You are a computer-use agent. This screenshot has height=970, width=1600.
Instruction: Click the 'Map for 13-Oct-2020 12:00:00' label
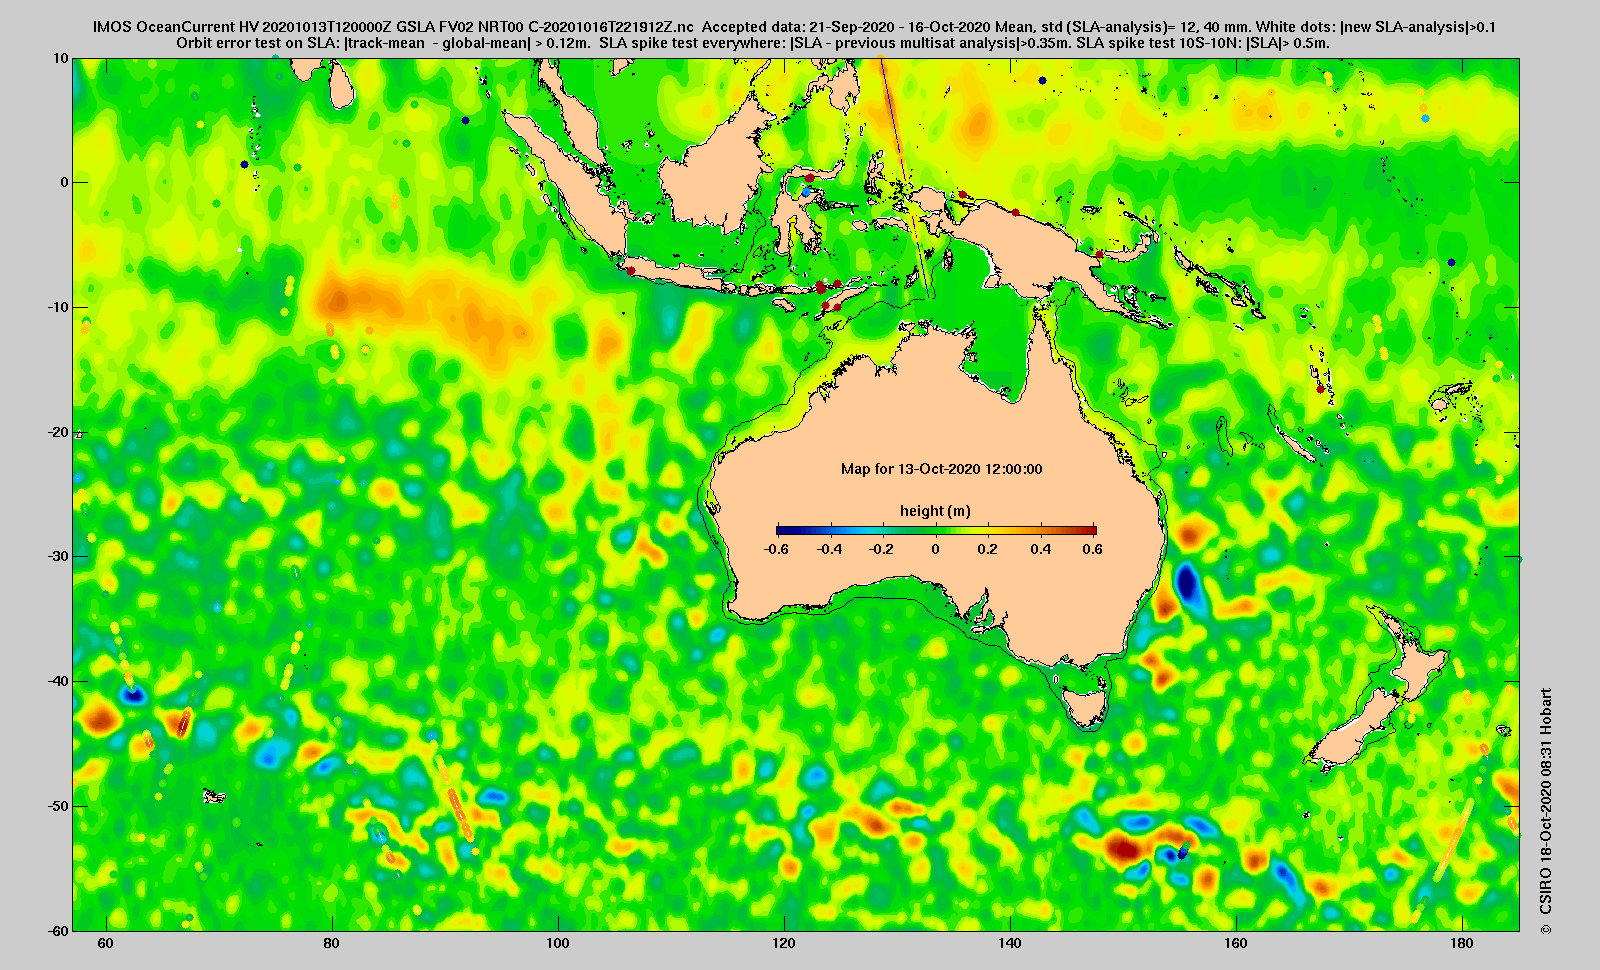941,469
